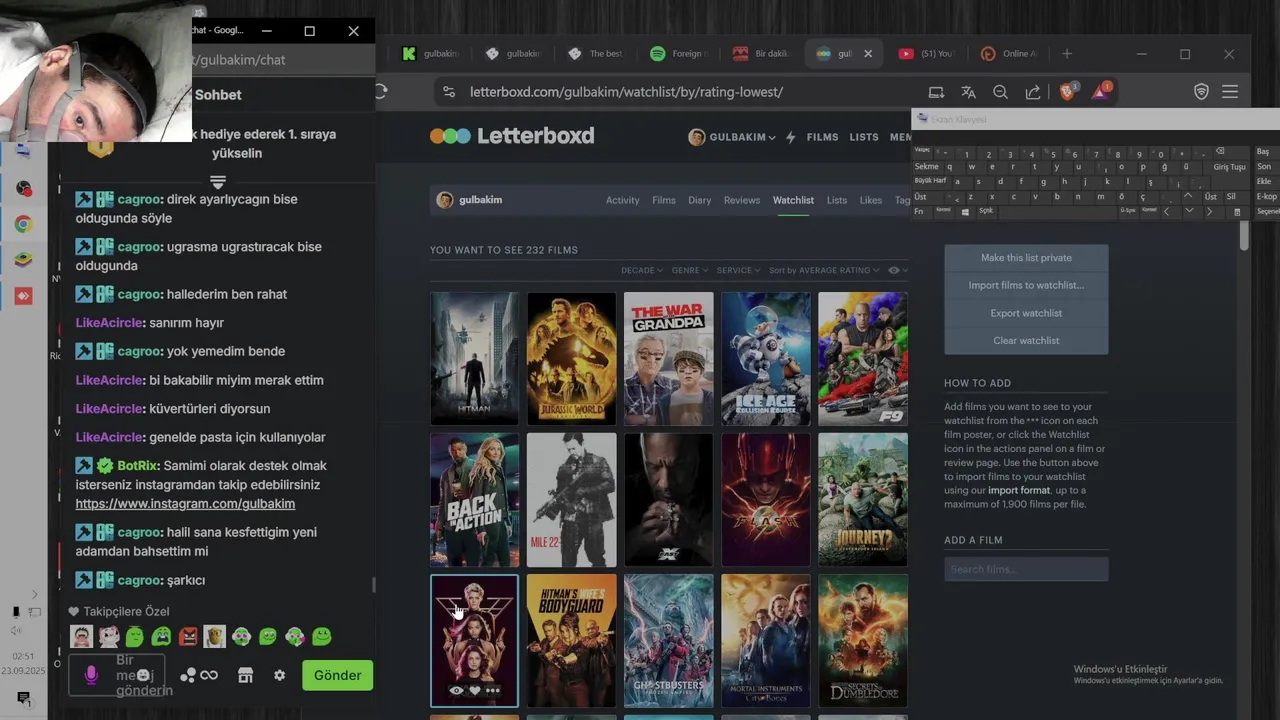
Task: Click the cast/install screen icon in address bar
Action: click(936, 92)
